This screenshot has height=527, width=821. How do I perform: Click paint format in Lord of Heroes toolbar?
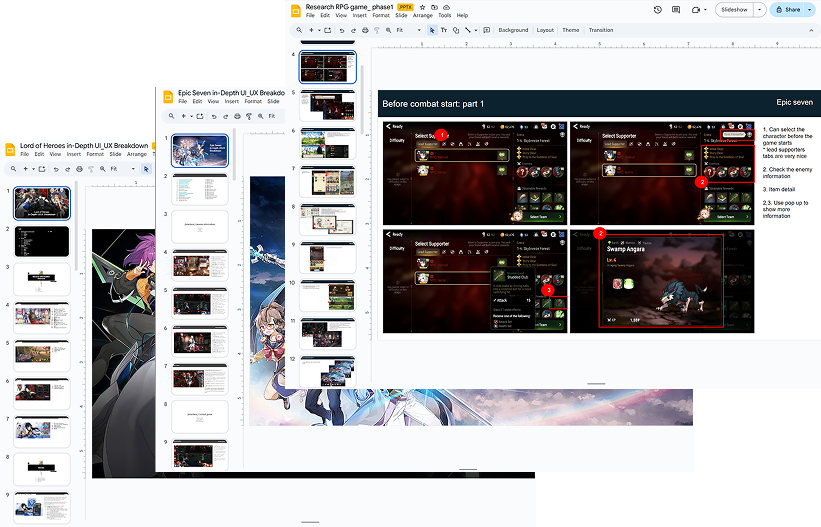click(92, 169)
